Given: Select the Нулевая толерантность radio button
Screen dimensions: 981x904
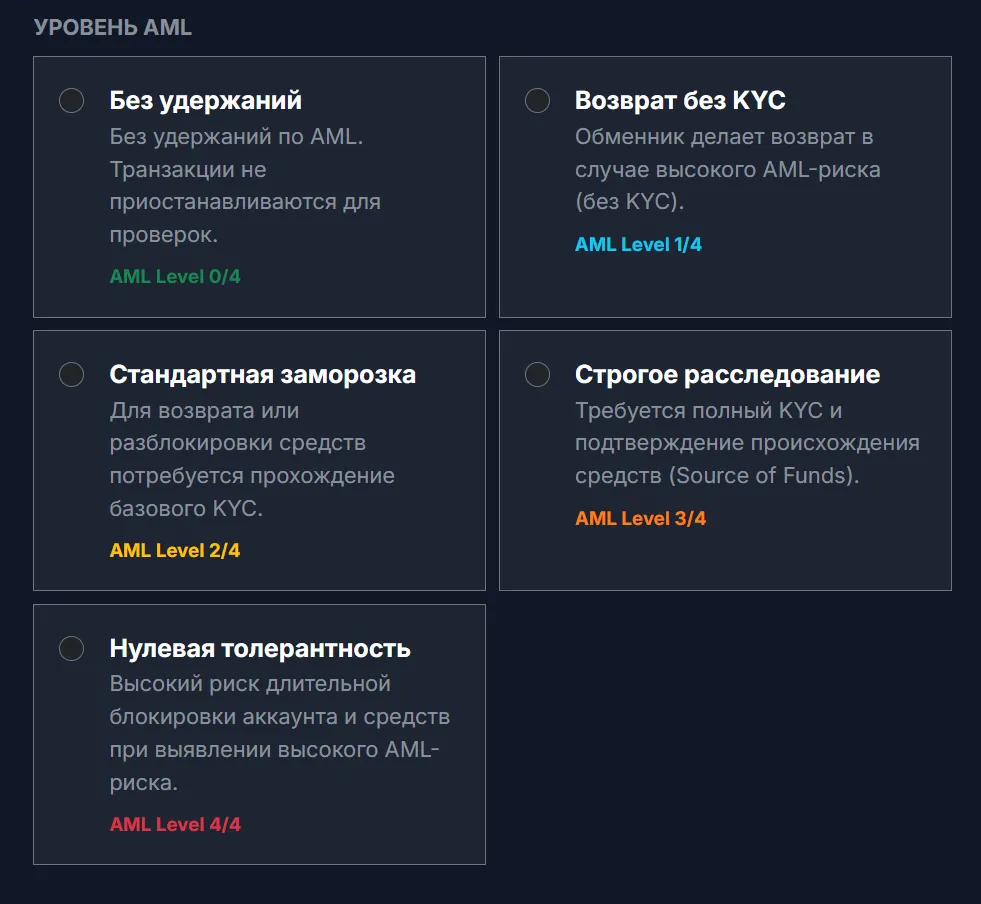Looking at the screenshot, I should 71,648.
